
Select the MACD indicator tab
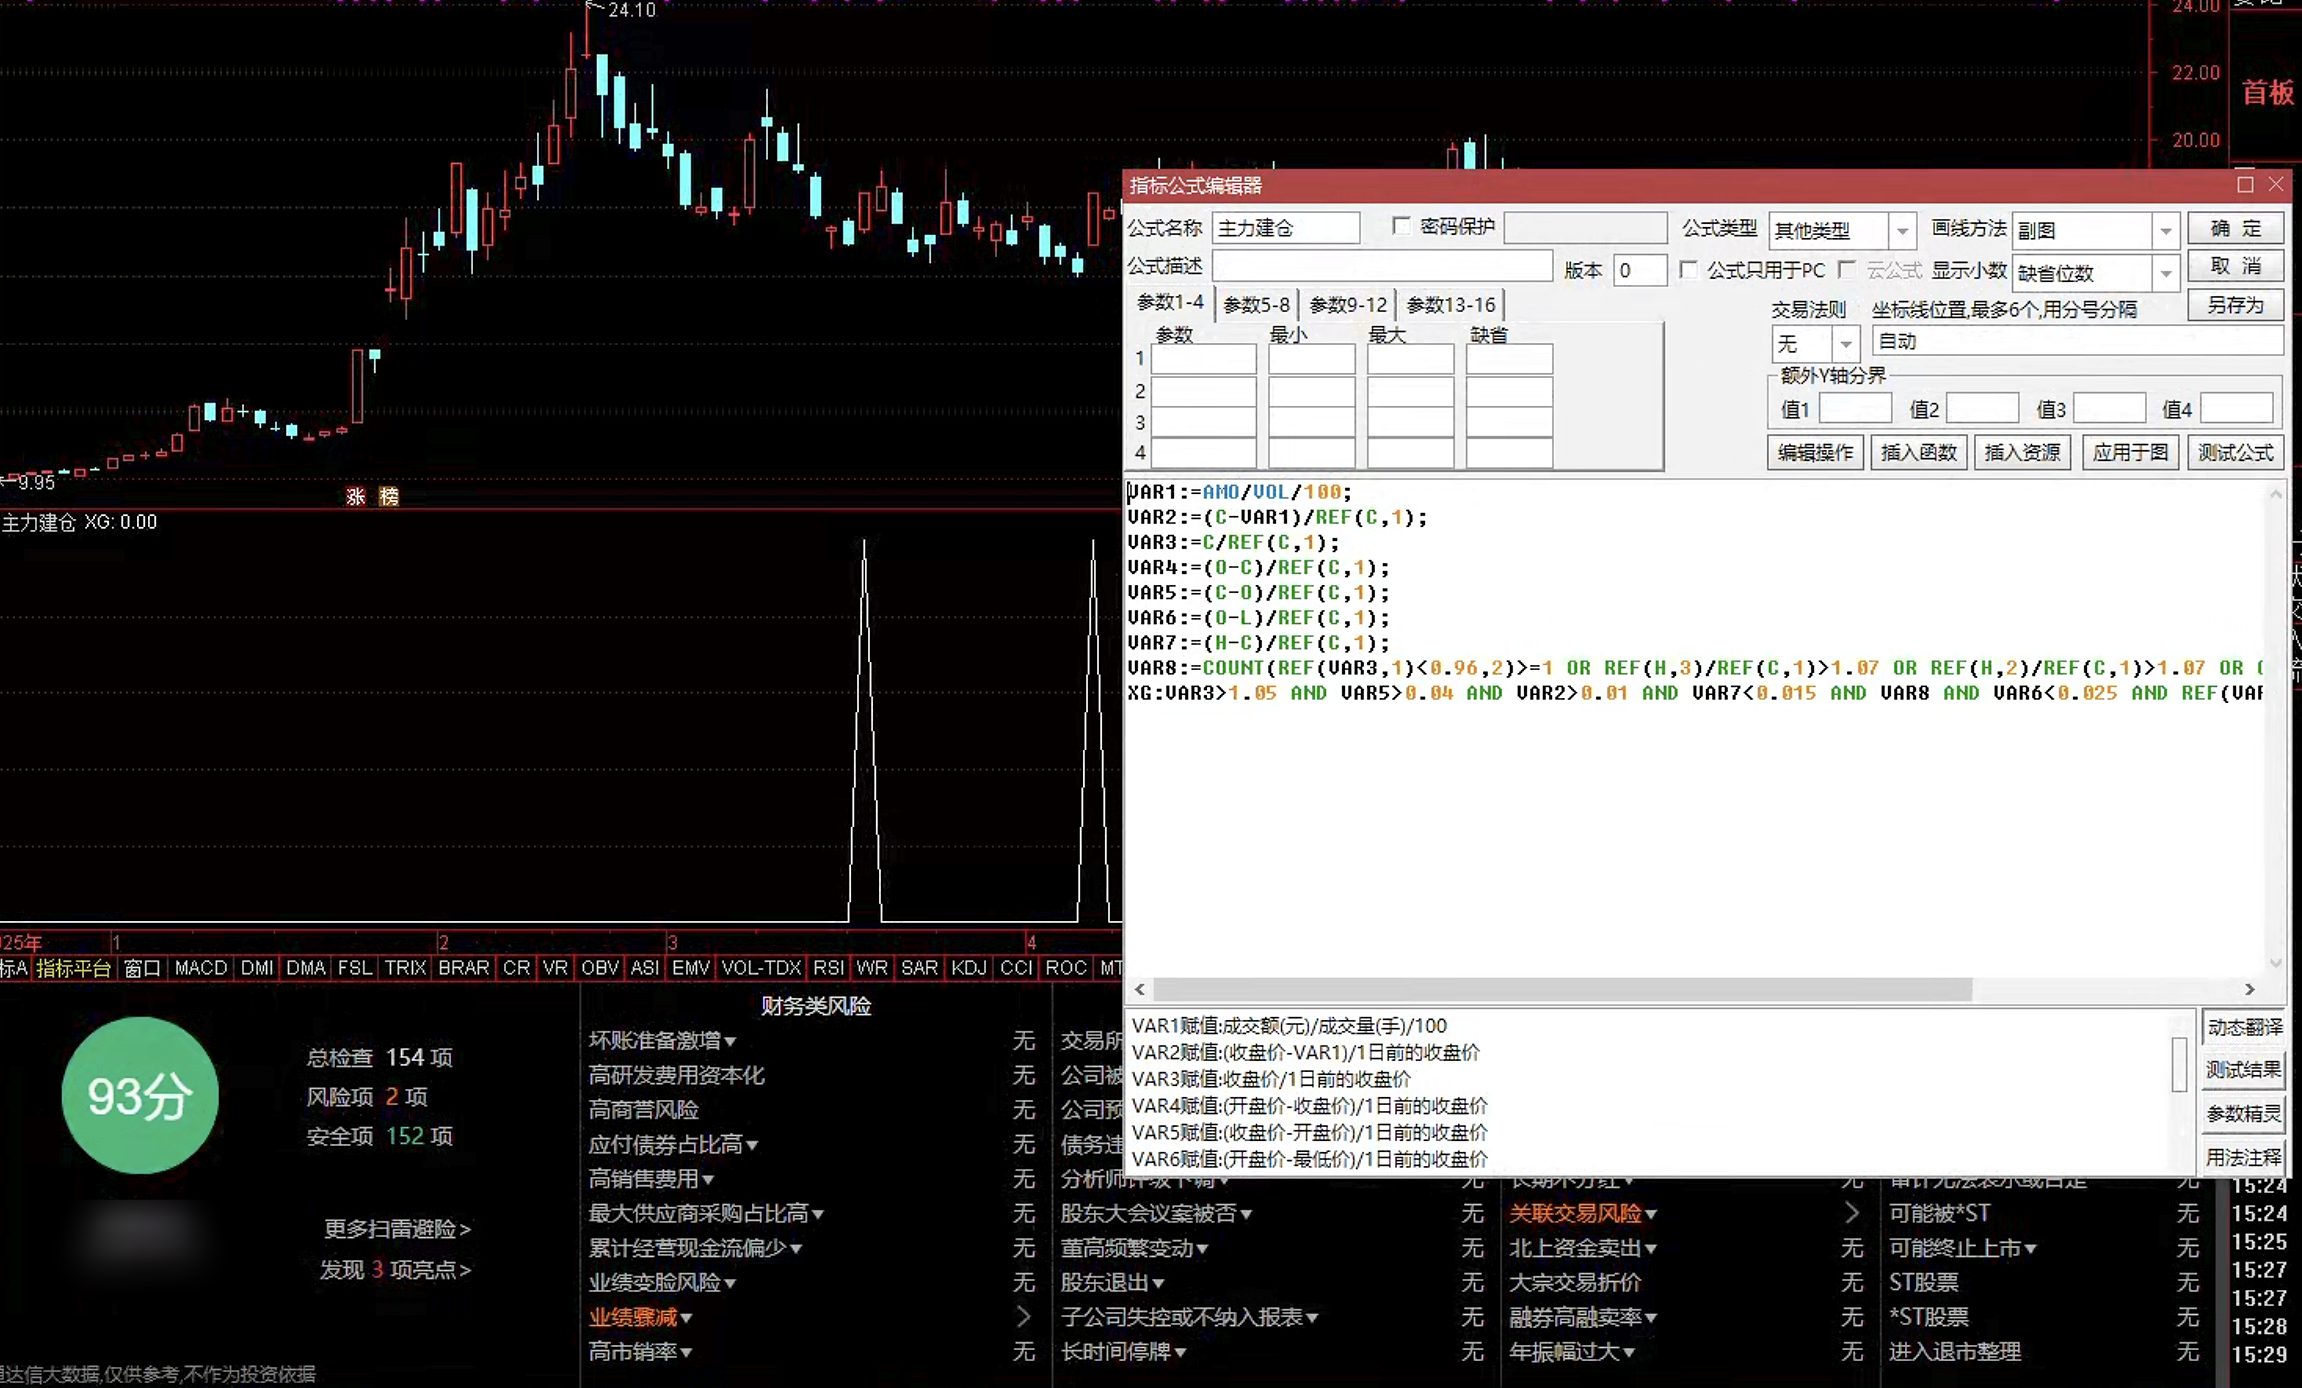coord(201,968)
